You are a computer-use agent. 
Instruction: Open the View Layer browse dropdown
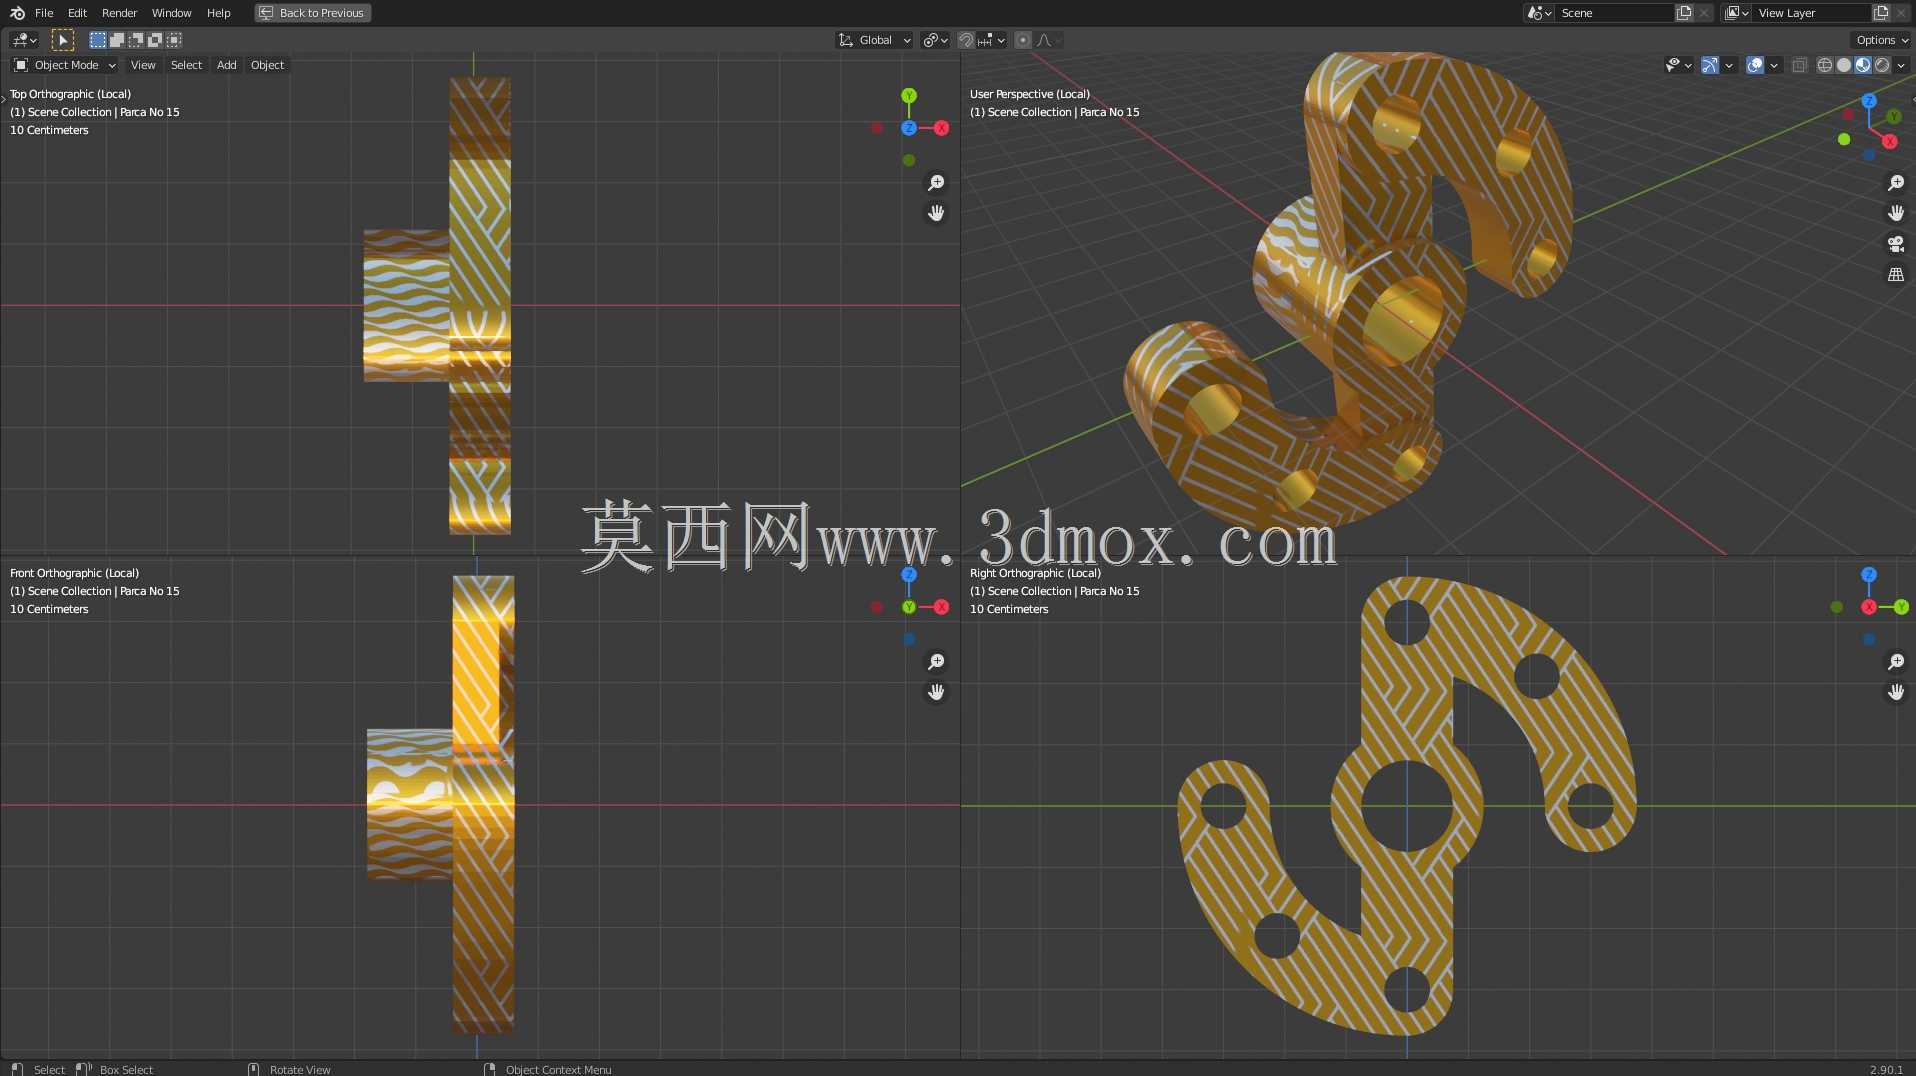tap(1737, 13)
